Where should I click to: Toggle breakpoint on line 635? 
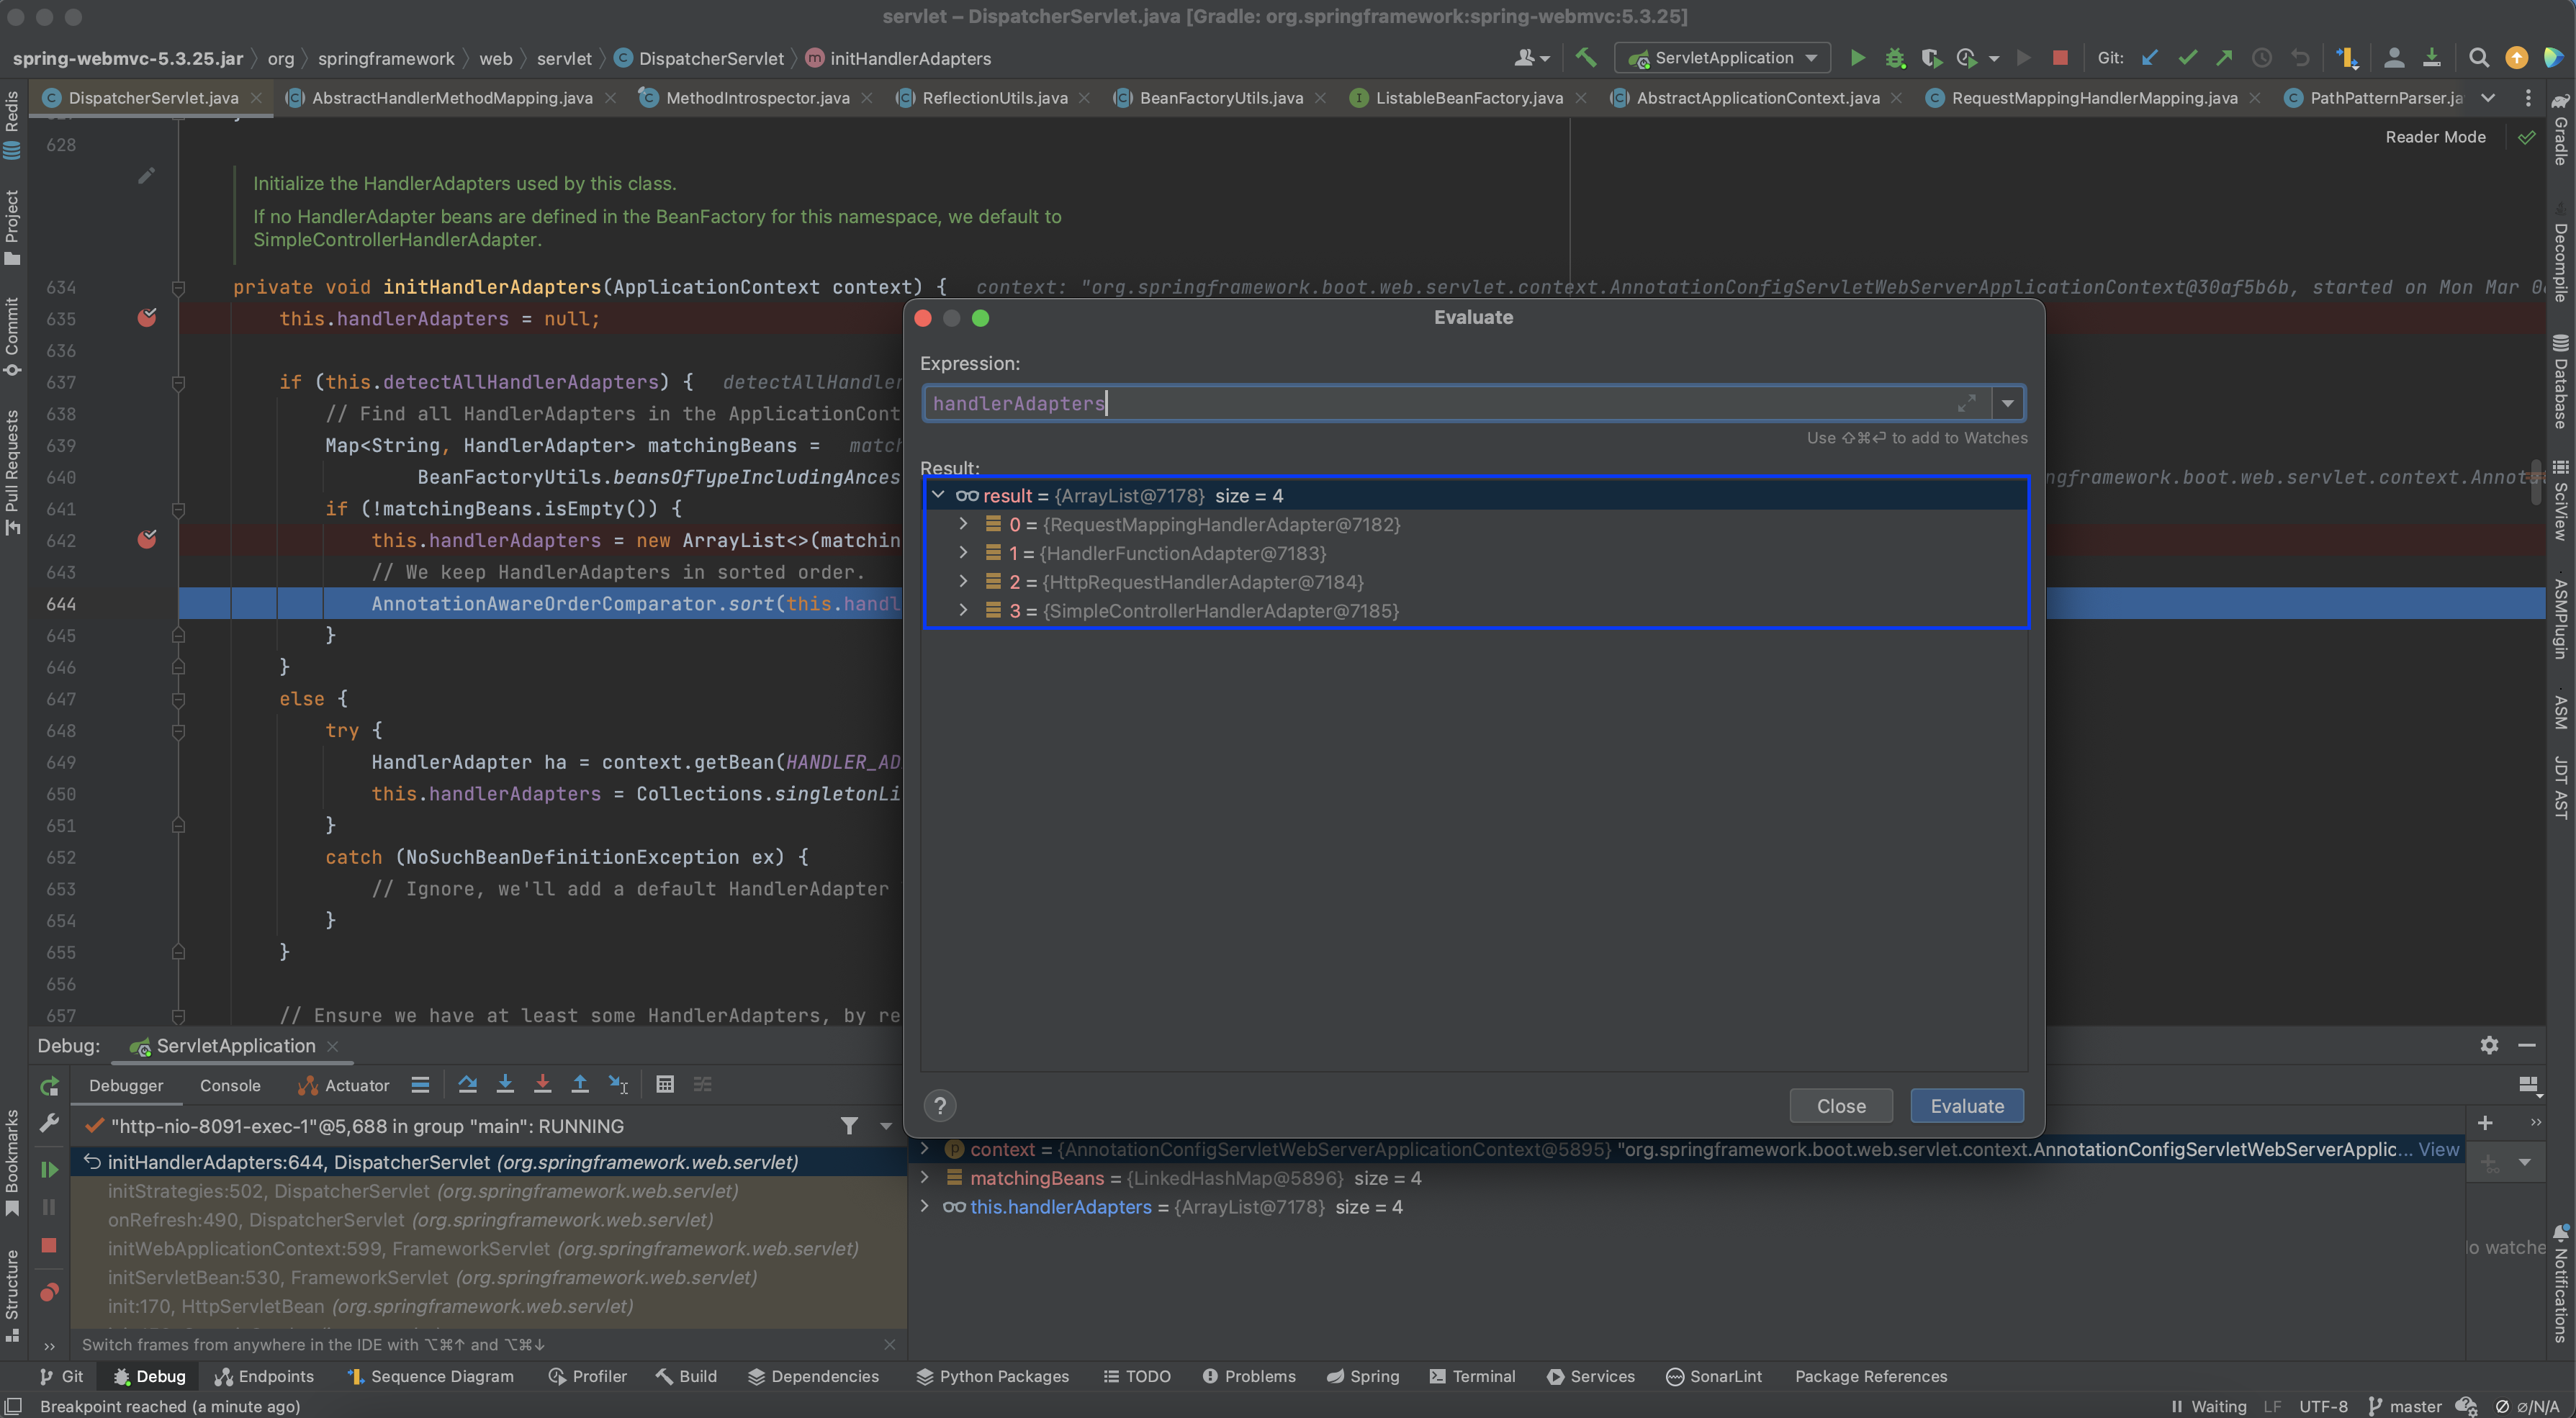(x=147, y=318)
